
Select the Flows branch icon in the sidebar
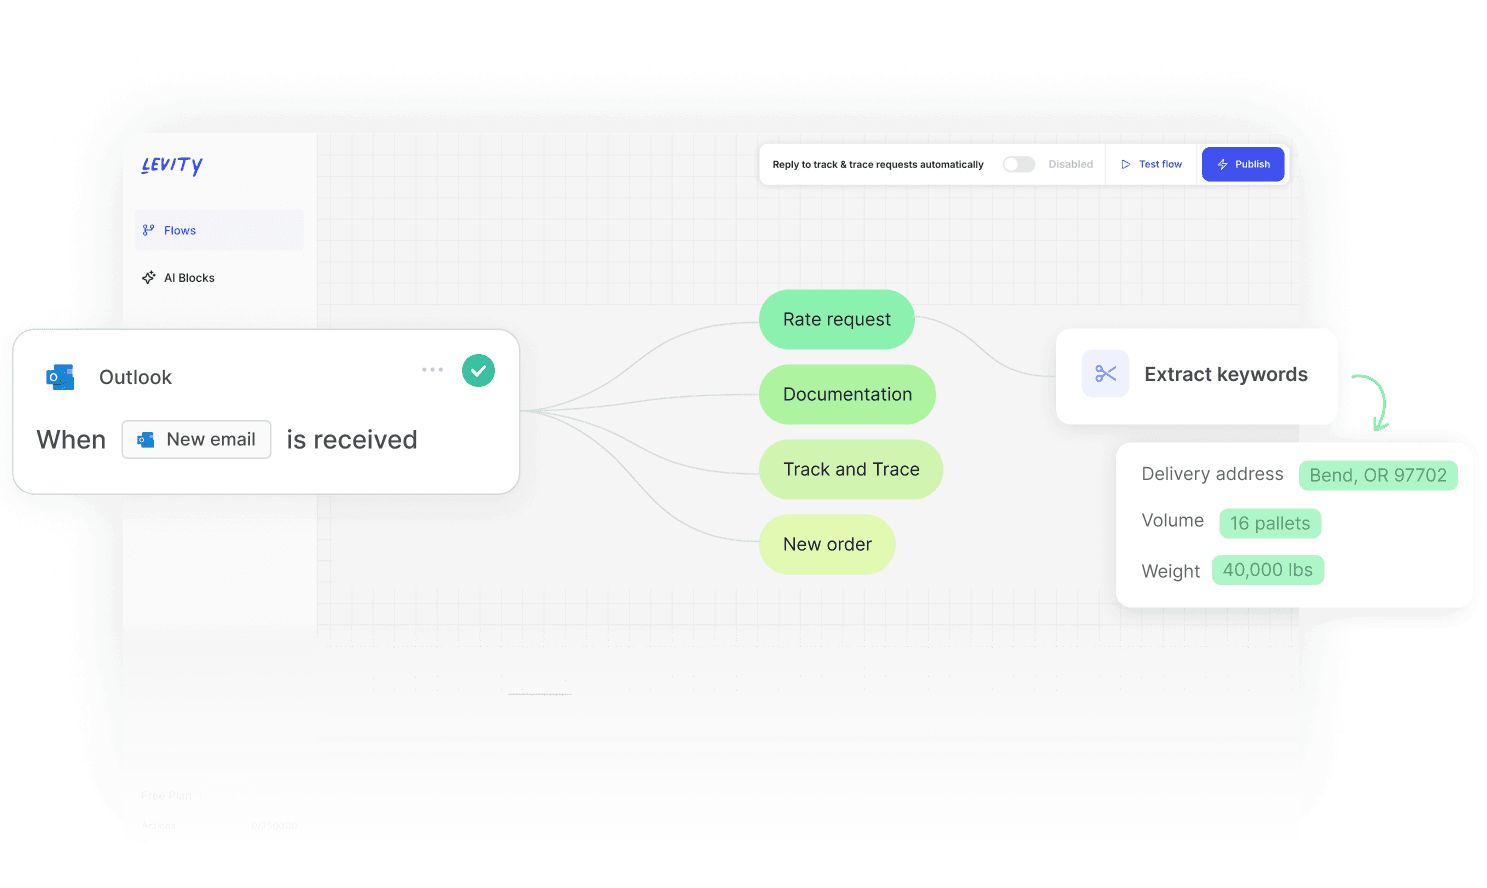coord(148,230)
